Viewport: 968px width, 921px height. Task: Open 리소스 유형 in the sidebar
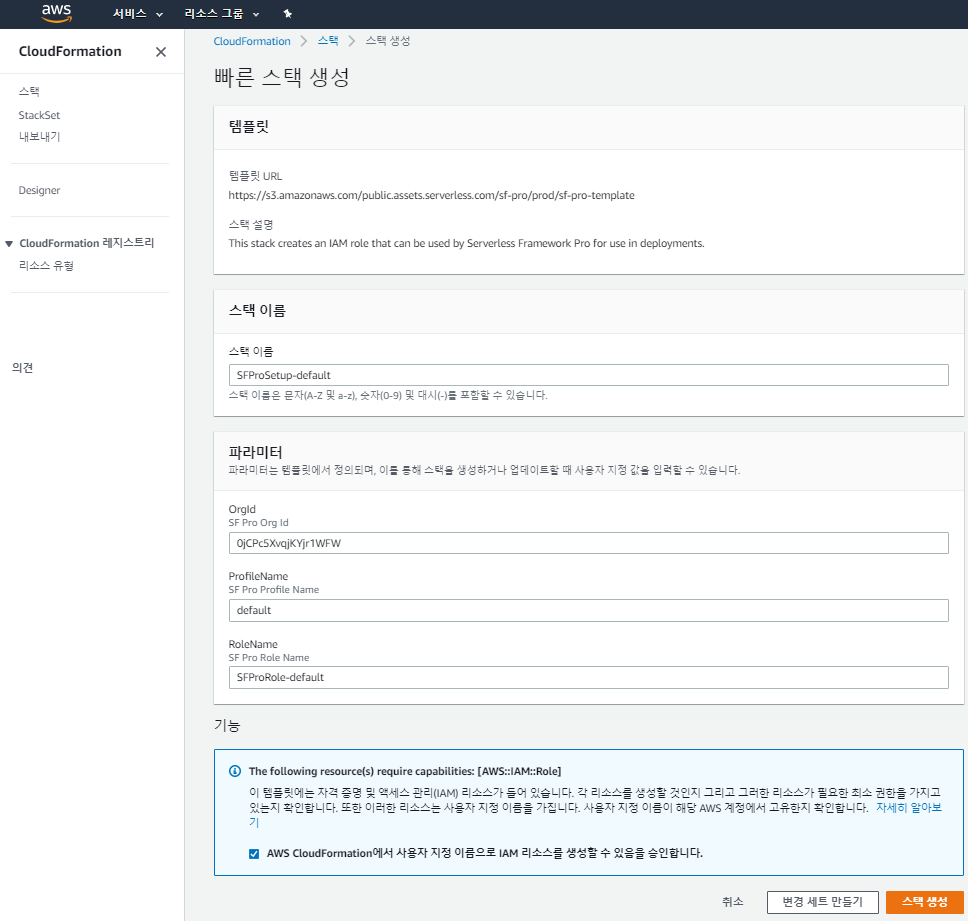point(46,265)
